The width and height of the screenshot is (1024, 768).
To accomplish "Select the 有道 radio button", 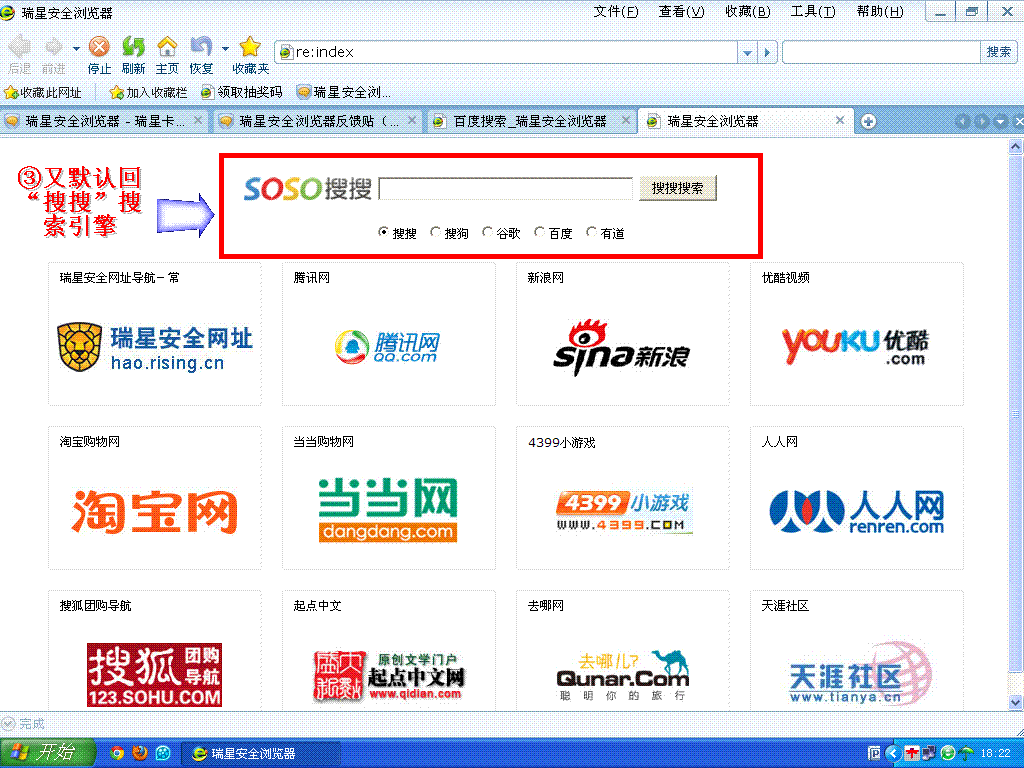I will point(591,232).
